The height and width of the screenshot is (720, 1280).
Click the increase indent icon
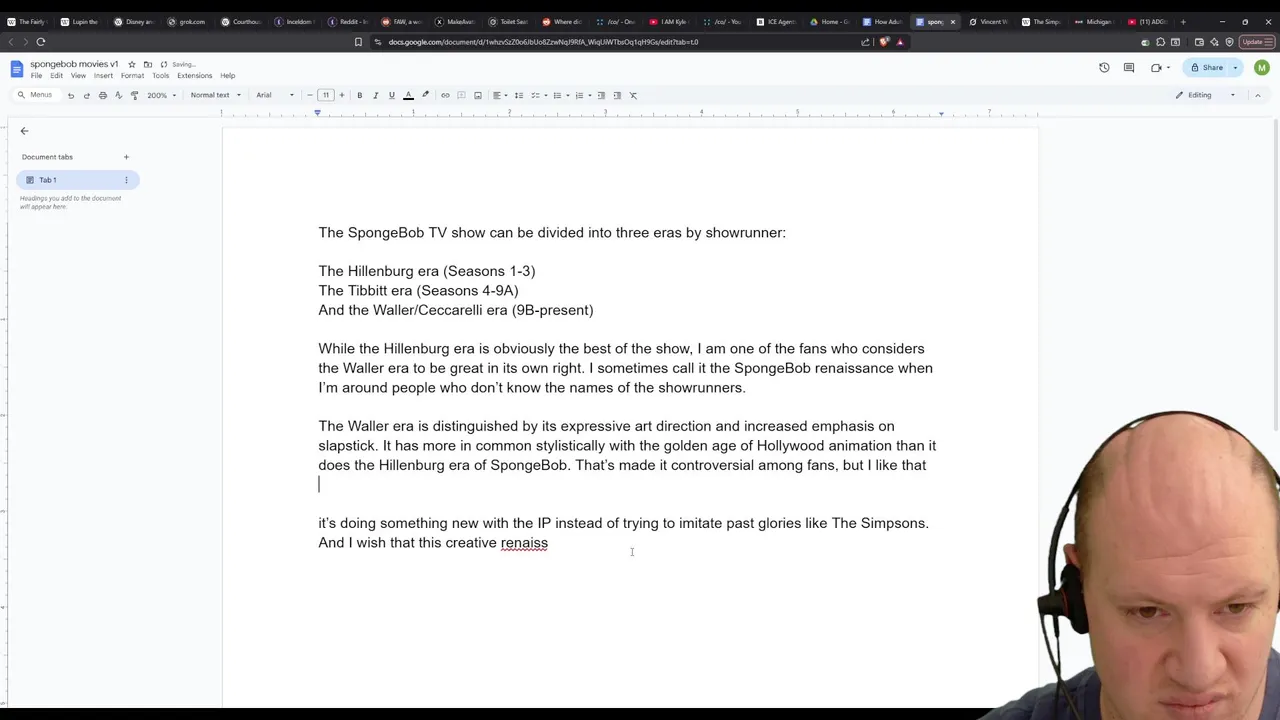(617, 95)
